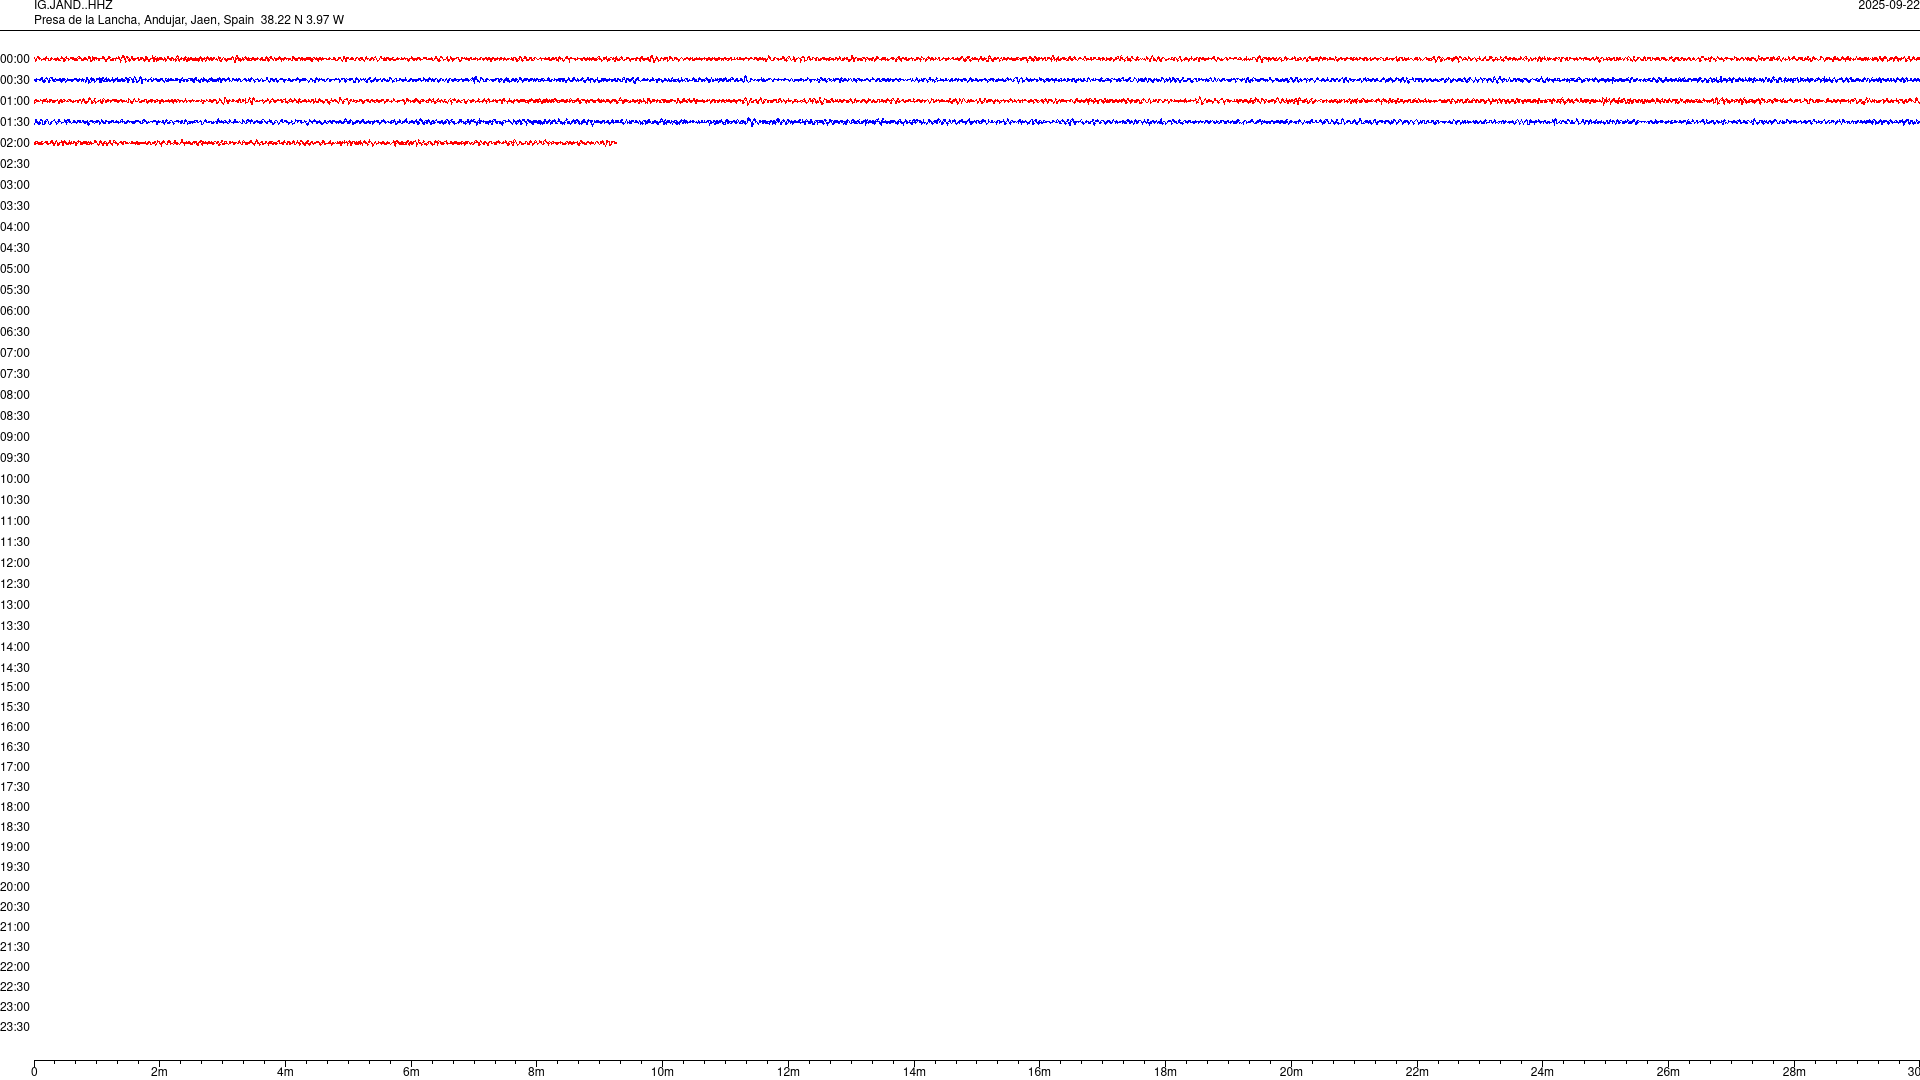Viewport: 1920px width, 1080px height.
Task: Click the 28m x-axis tick label
Action: coord(1794,1072)
